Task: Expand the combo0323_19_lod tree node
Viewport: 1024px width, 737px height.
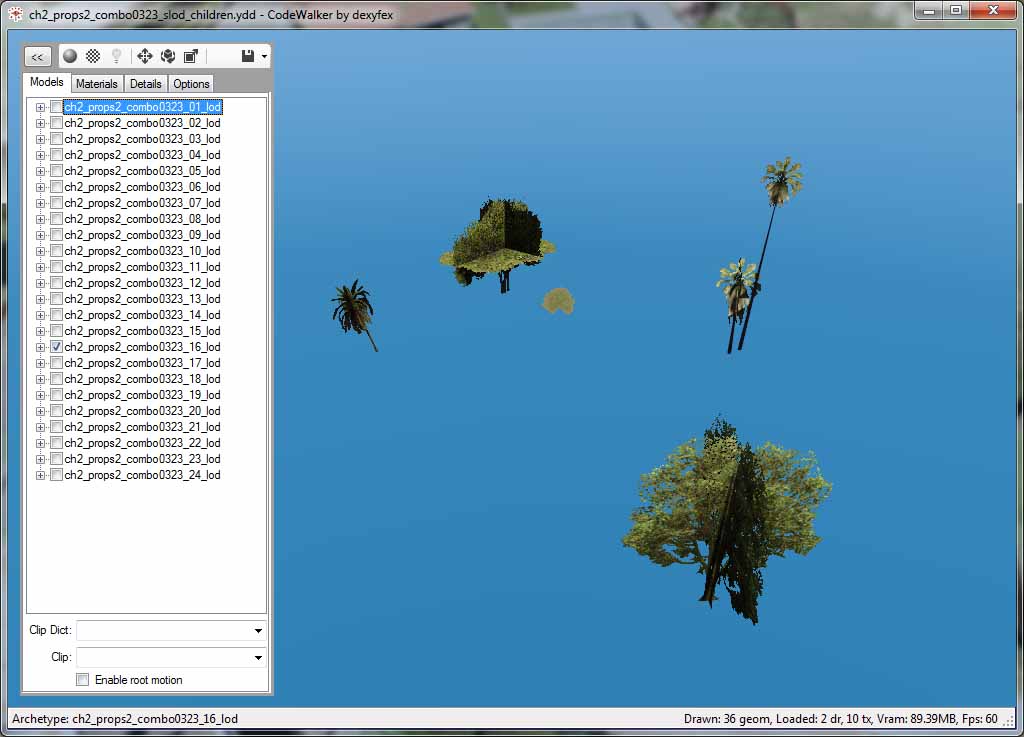Action: [40, 395]
